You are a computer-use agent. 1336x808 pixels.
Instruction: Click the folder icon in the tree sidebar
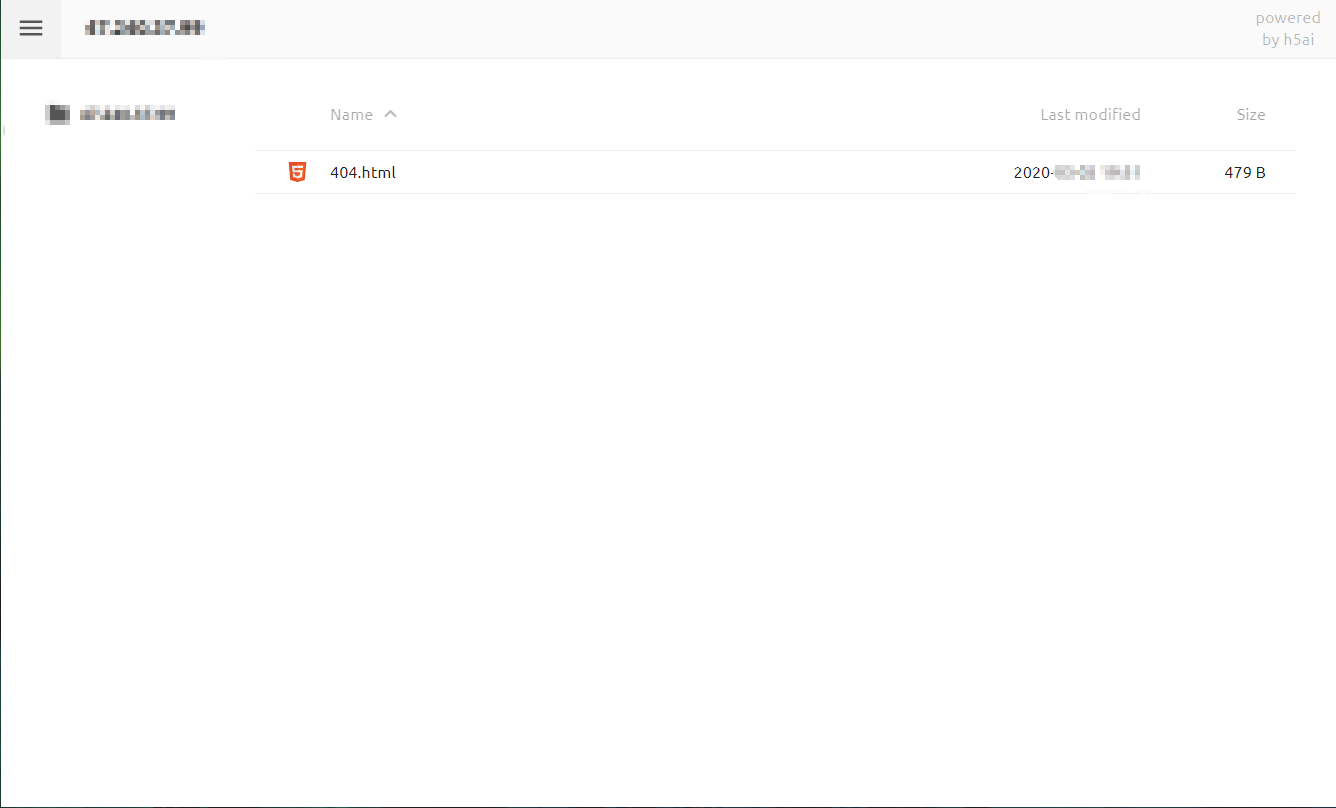point(58,114)
